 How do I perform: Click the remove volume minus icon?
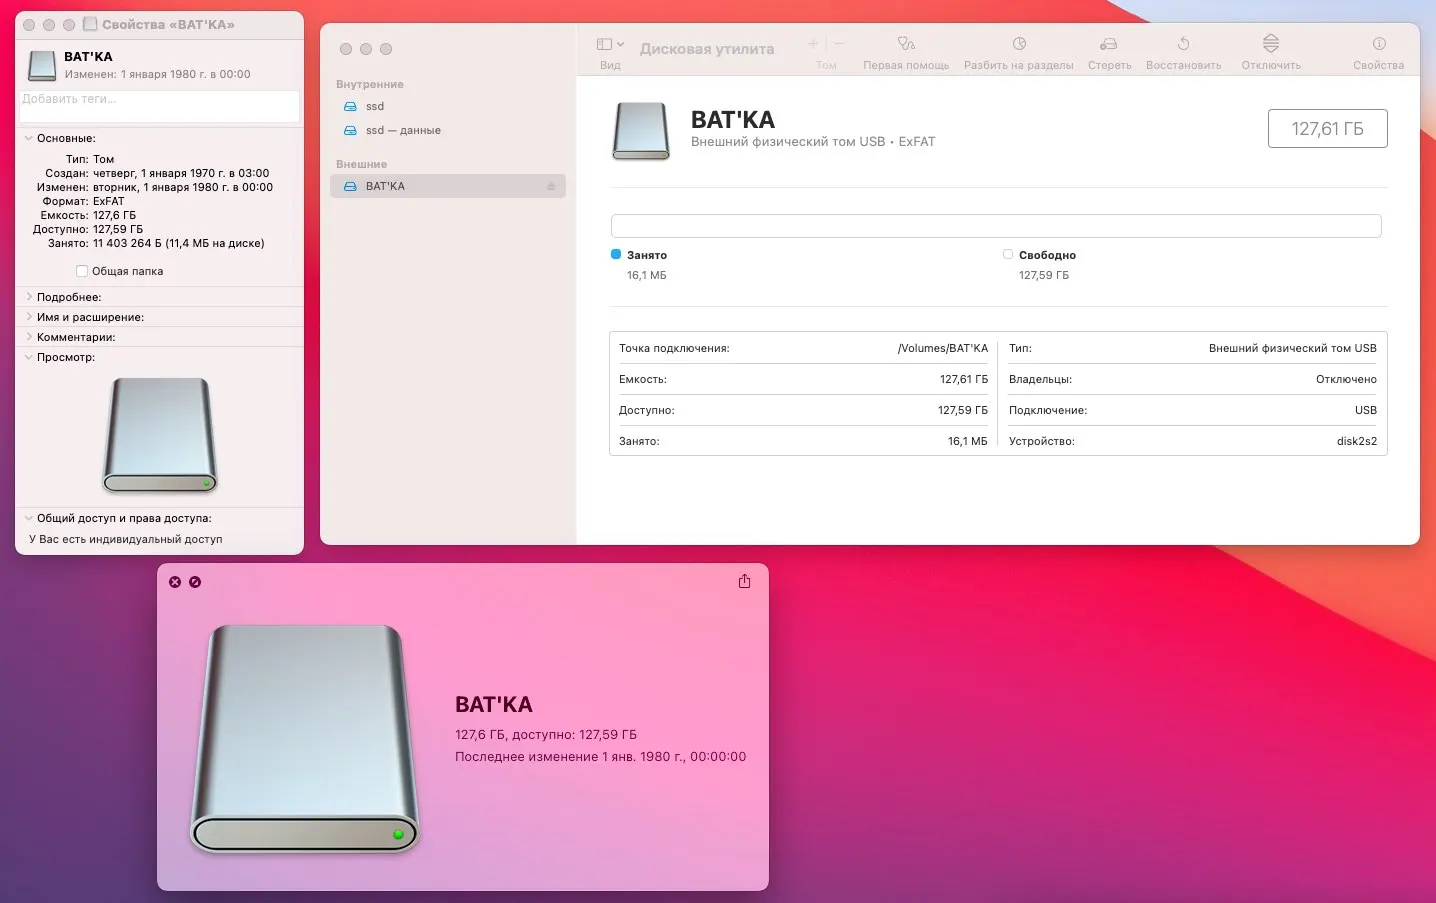tap(839, 44)
